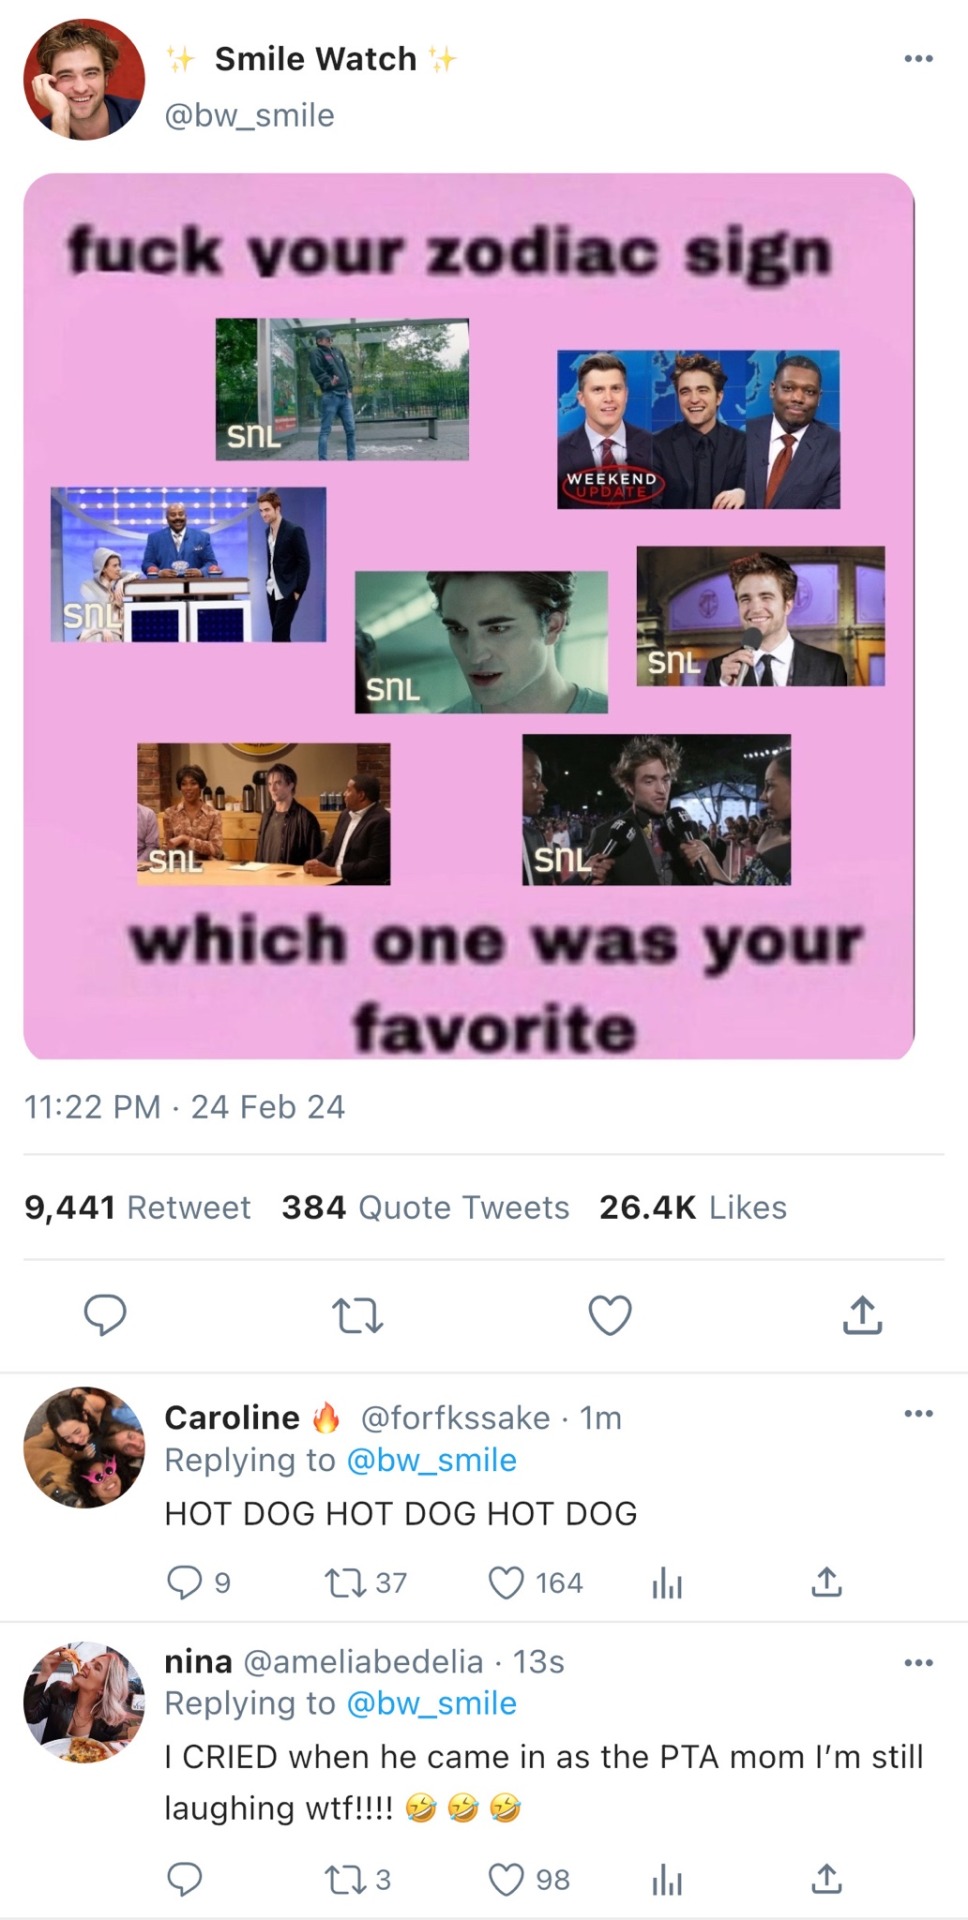This screenshot has height=1920, width=968.
Task: Open the pink zodiac sign meme image
Action: click(x=469, y=615)
